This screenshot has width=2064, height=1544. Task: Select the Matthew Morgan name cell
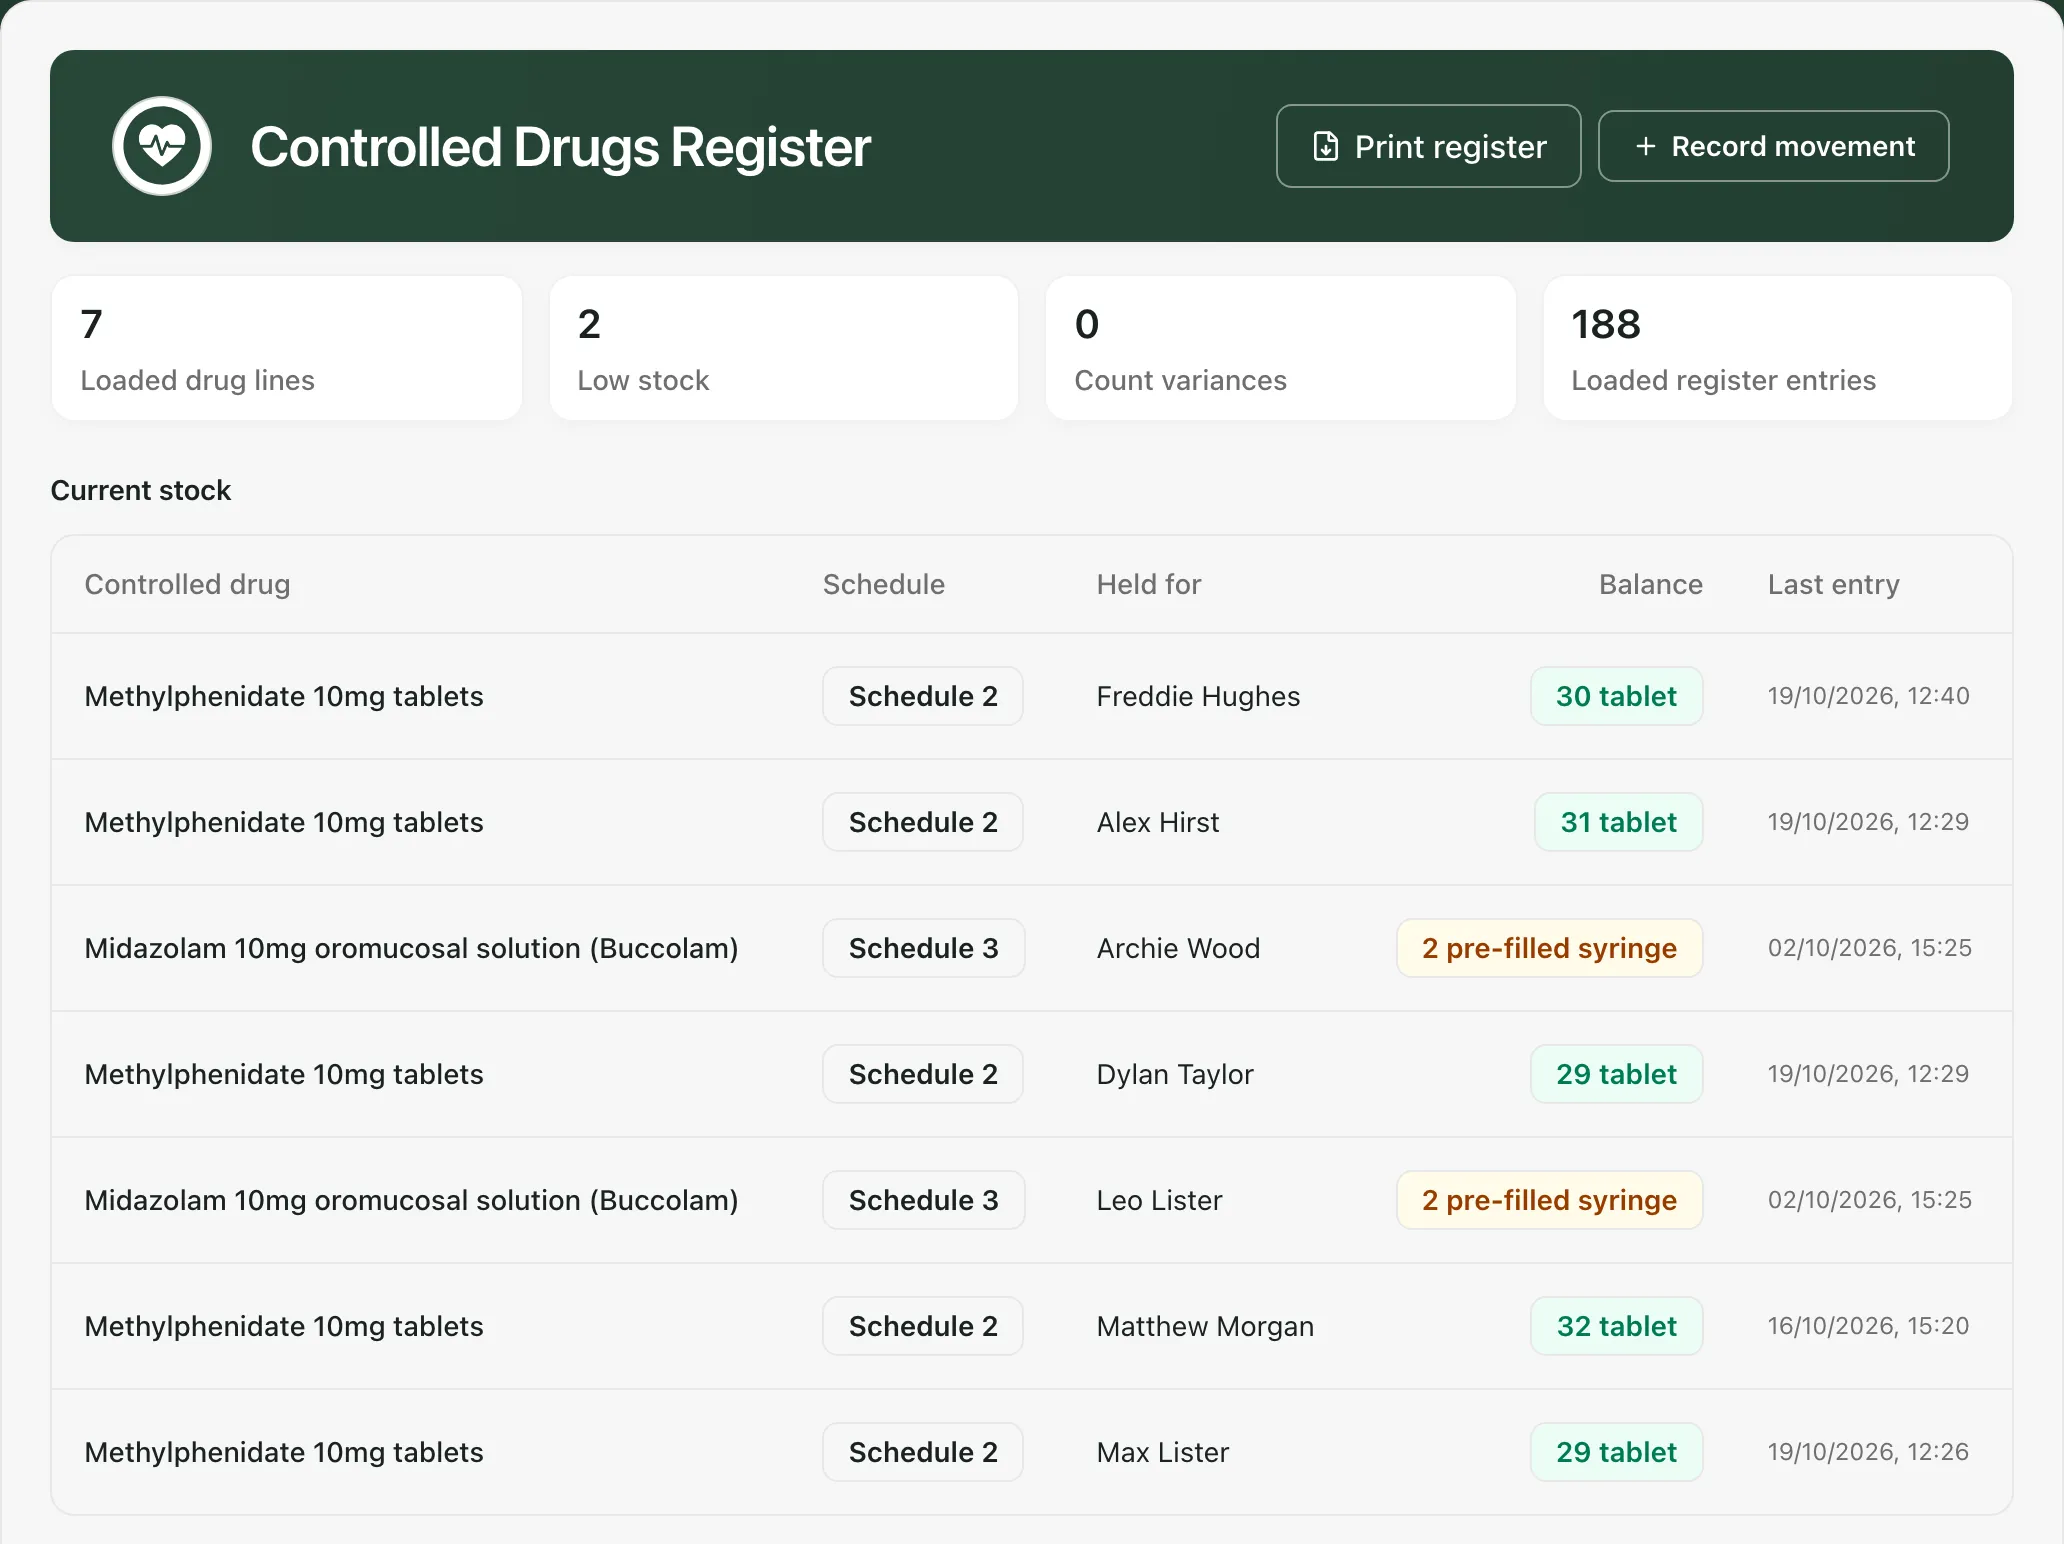click(1205, 1326)
